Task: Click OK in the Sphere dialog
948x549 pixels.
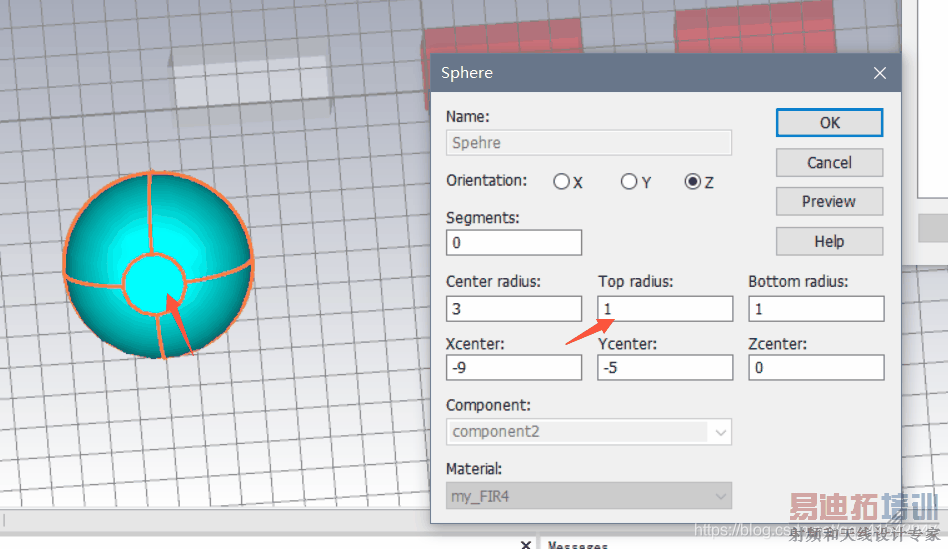Action: (x=829, y=123)
